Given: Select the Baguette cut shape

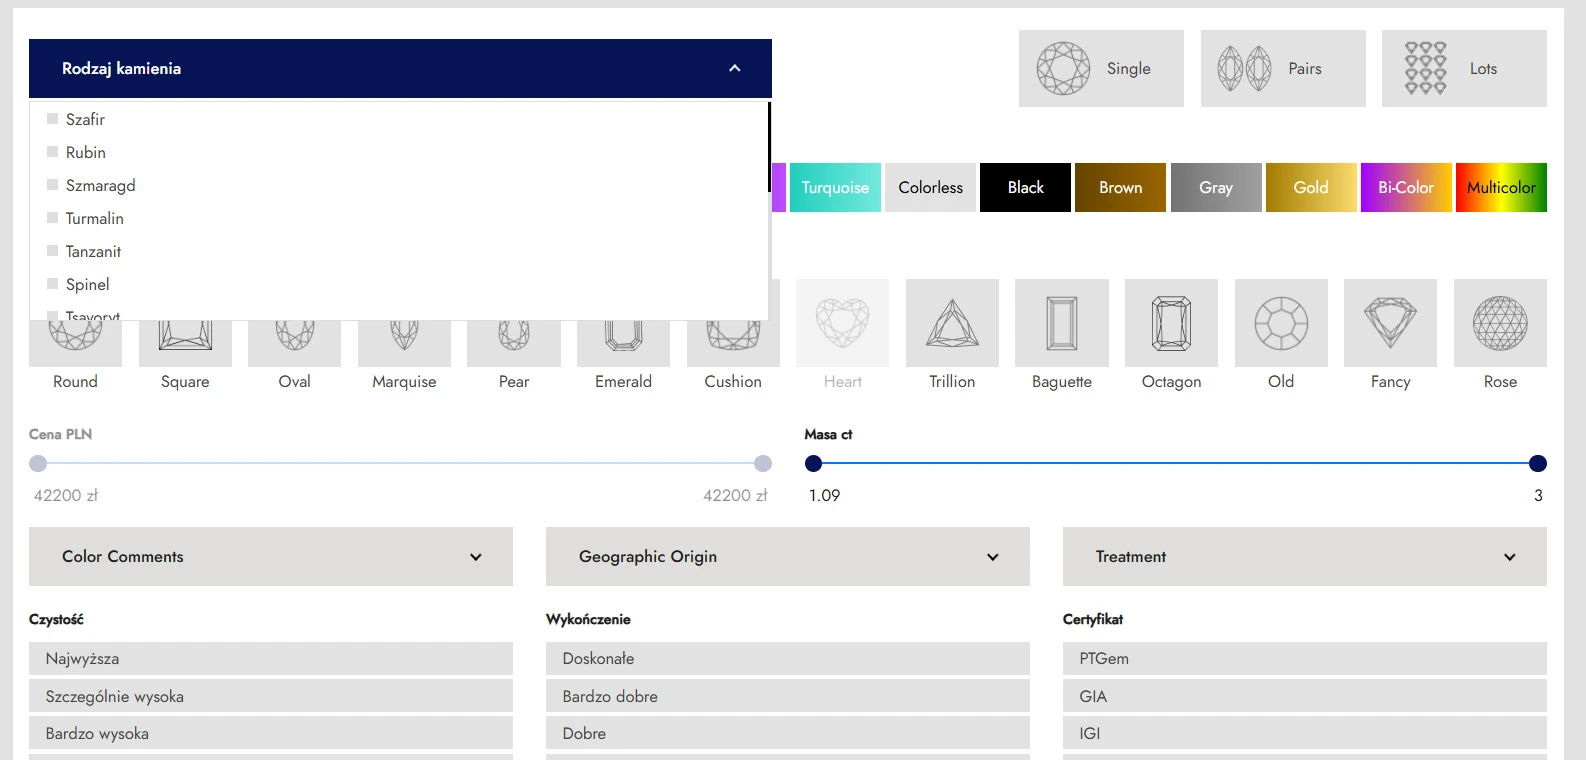Looking at the screenshot, I should coord(1062,323).
